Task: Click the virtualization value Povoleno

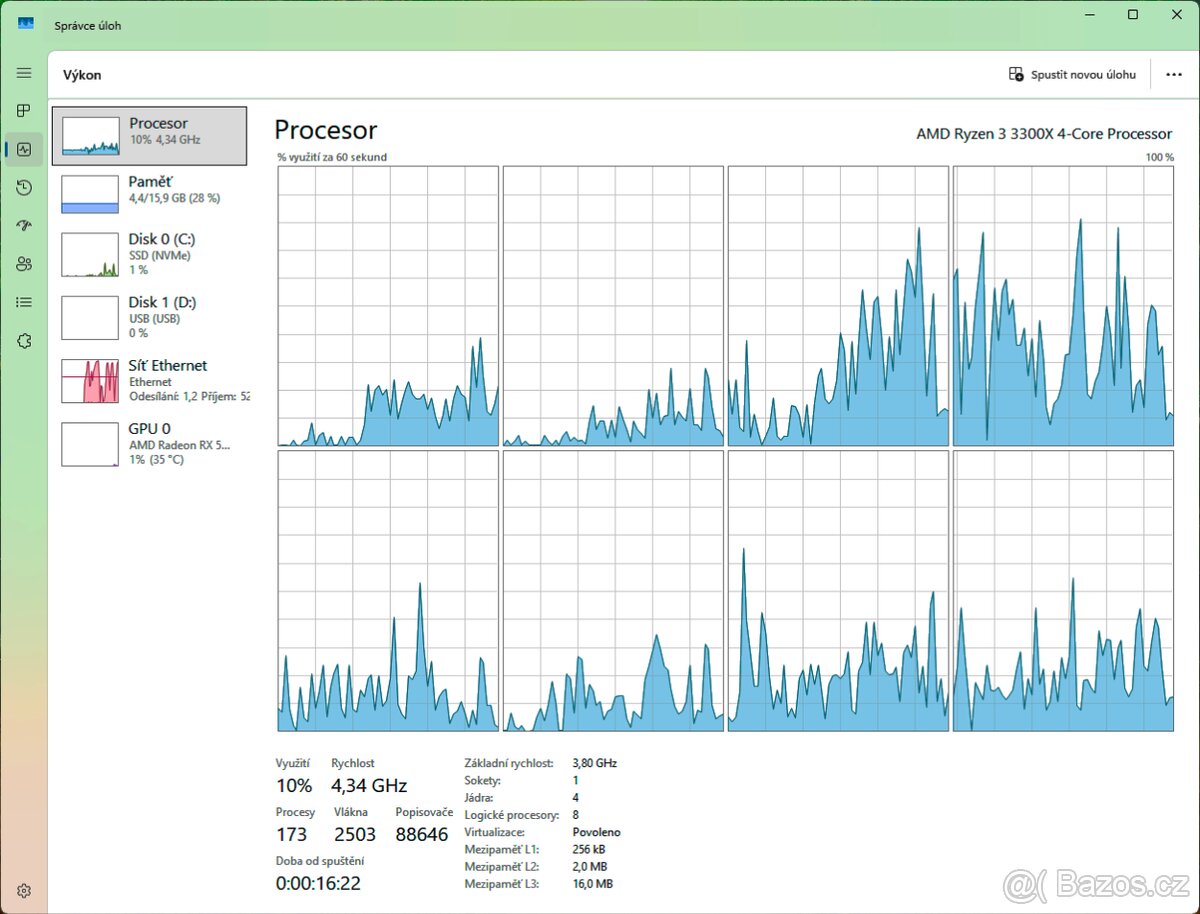Action: [597, 832]
